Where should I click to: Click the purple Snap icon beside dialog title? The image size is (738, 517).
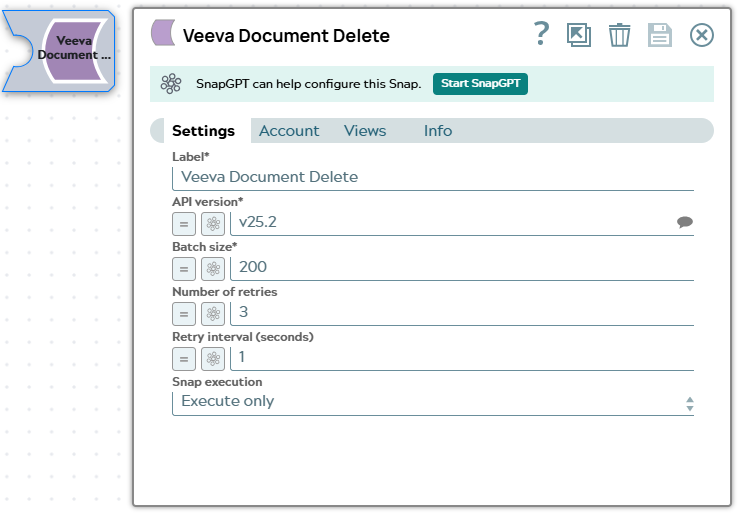click(163, 32)
